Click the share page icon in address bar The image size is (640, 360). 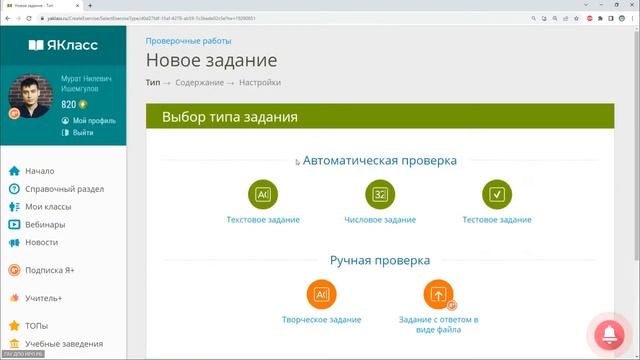565,18
